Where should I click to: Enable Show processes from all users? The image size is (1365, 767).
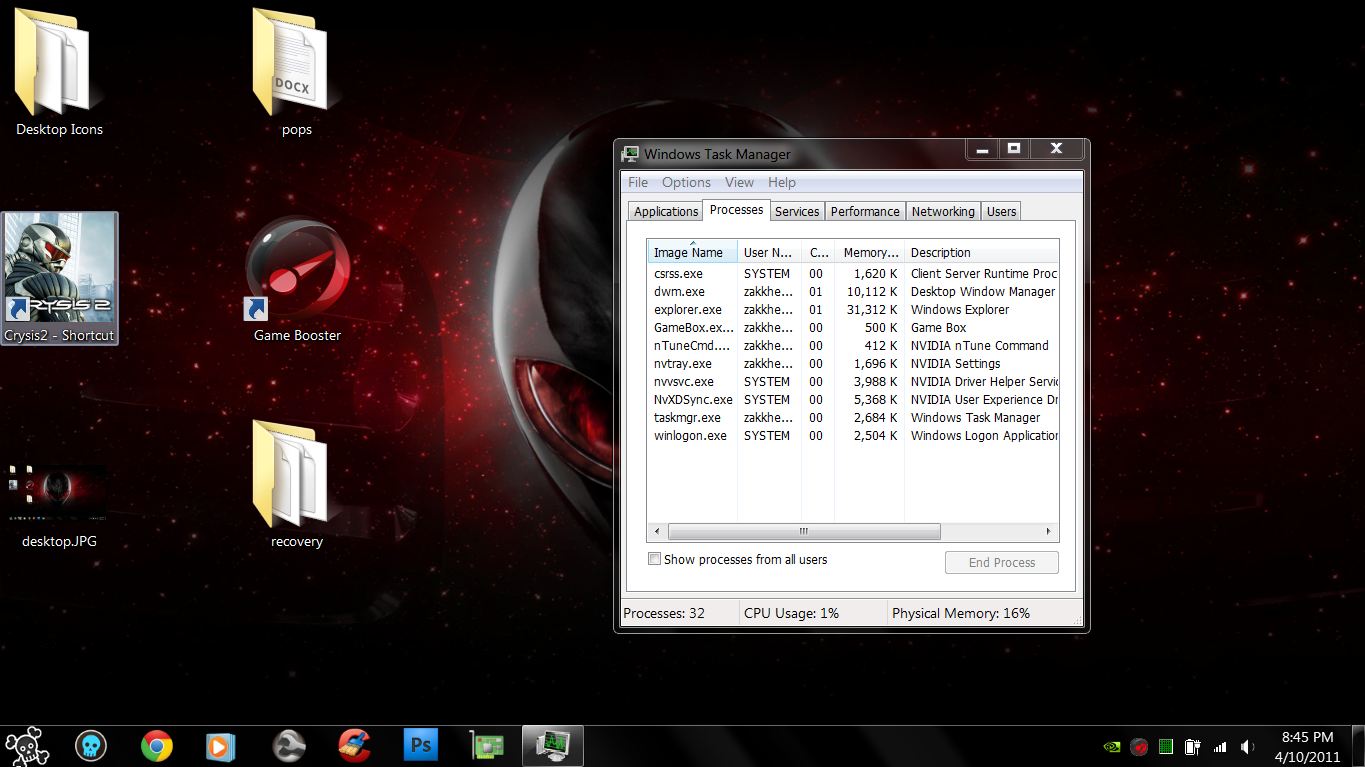(x=655, y=559)
